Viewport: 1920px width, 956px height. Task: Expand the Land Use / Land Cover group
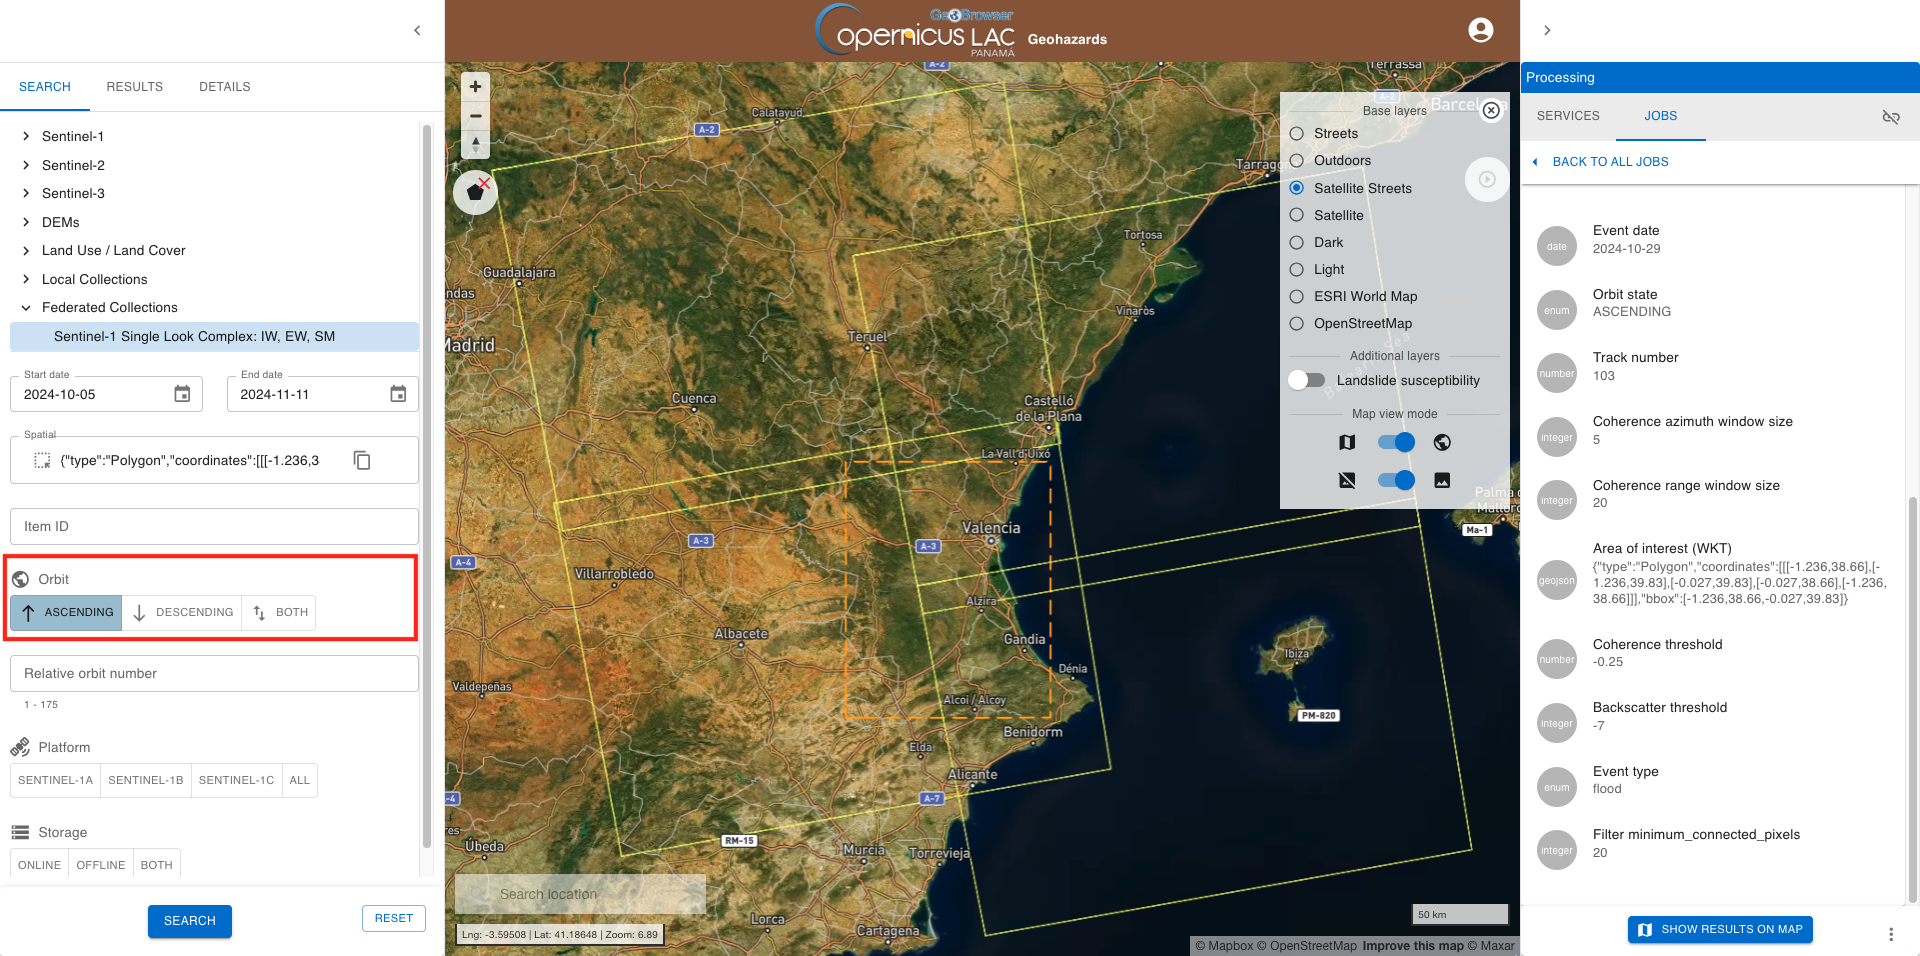(26, 251)
